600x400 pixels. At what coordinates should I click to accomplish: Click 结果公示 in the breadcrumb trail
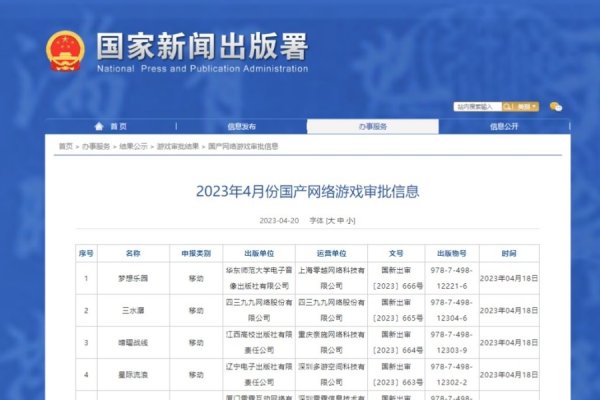(133, 146)
